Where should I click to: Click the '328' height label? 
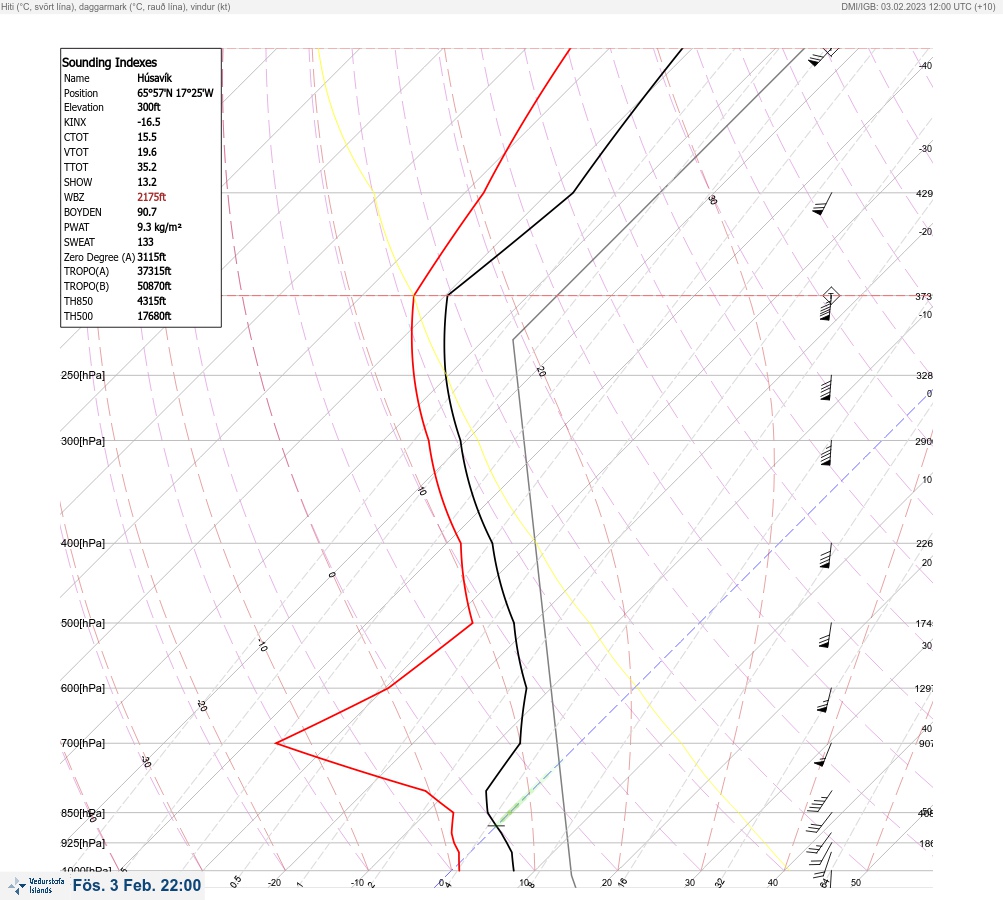(x=924, y=375)
